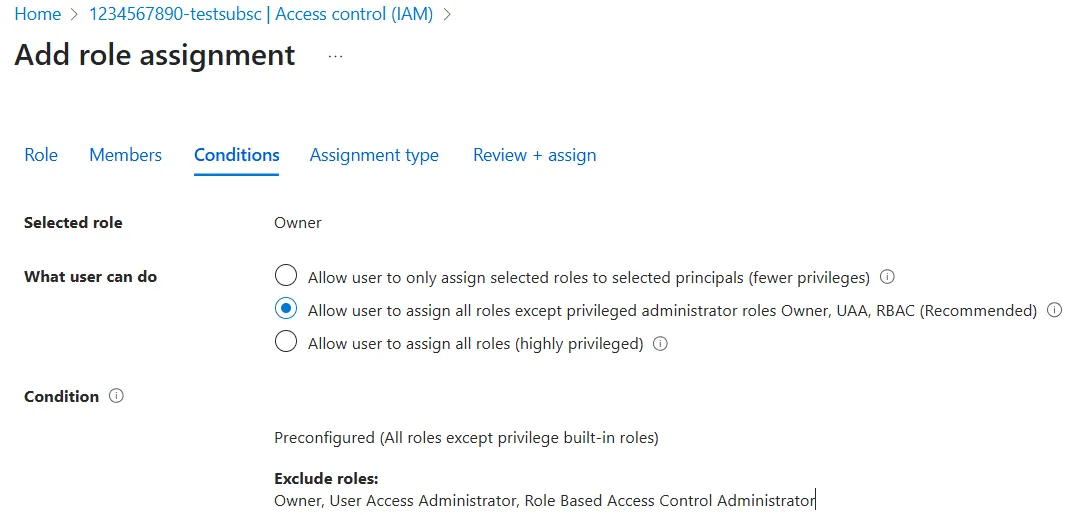Click the excluded roles list text
Viewport: 1071px width, 515px height.
coord(544,500)
